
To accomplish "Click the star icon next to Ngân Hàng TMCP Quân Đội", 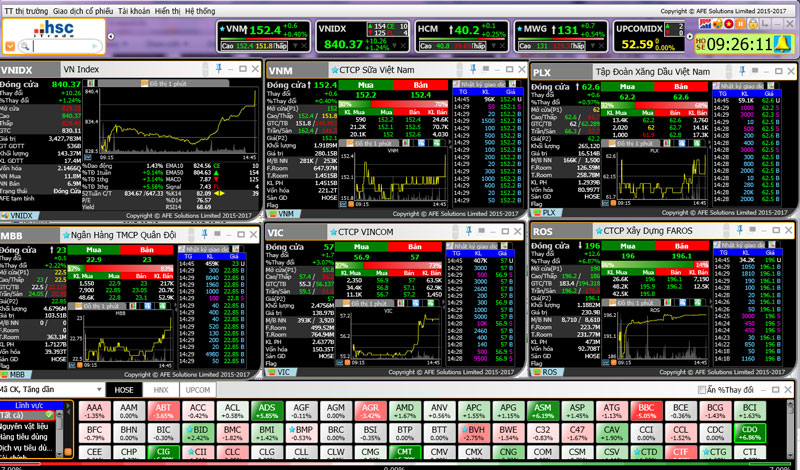I will coord(66,235).
